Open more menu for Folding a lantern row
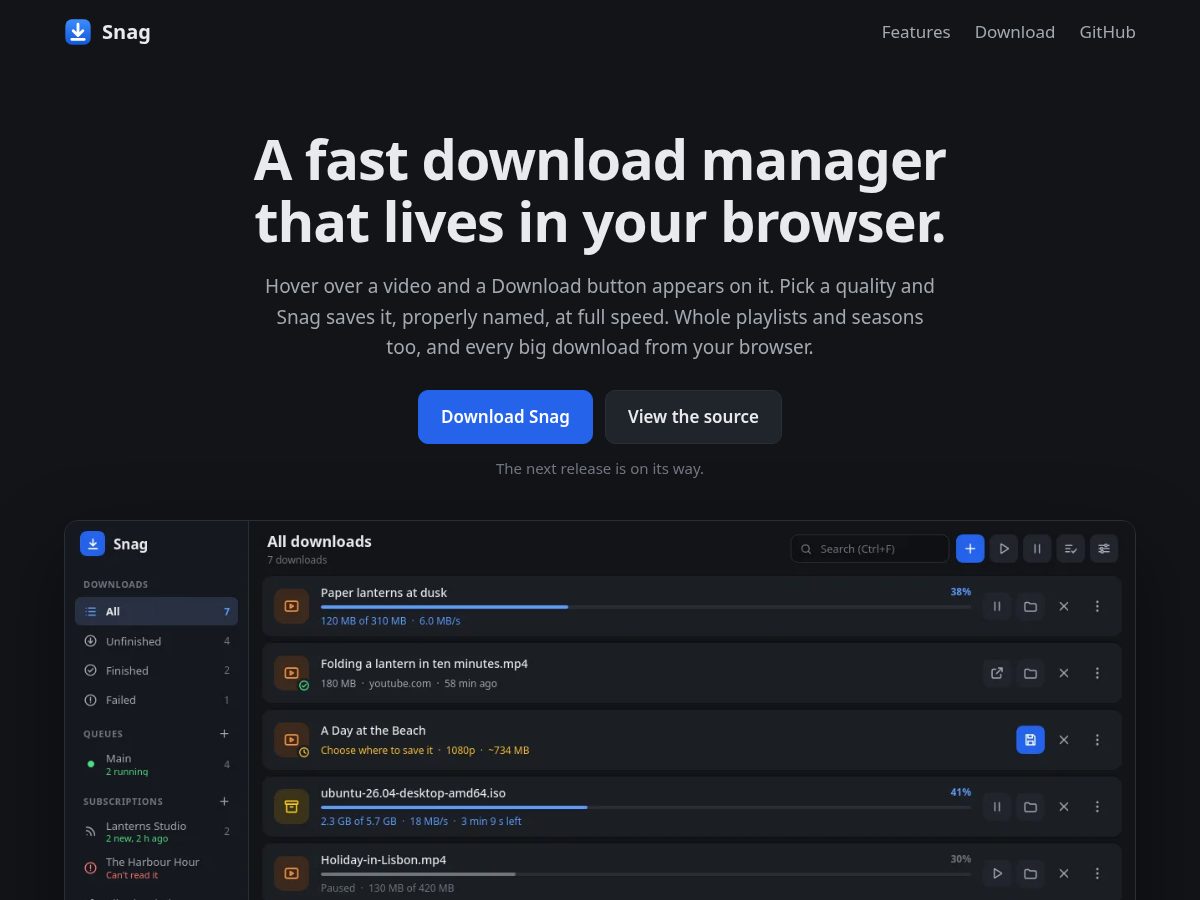The height and width of the screenshot is (900, 1200). click(x=1097, y=673)
